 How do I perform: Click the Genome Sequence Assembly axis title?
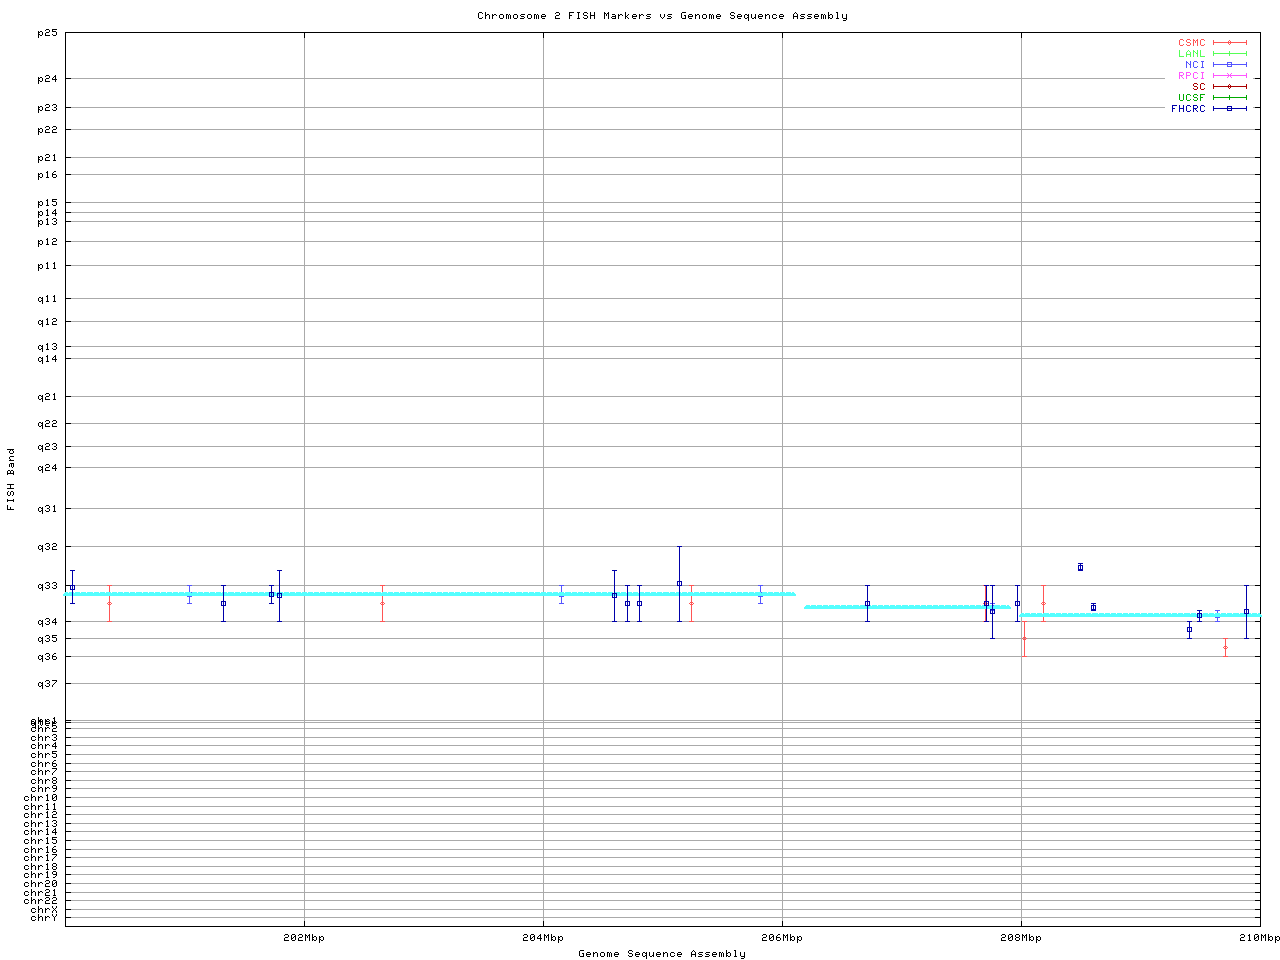pyautogui.click(x=662, y=954)
